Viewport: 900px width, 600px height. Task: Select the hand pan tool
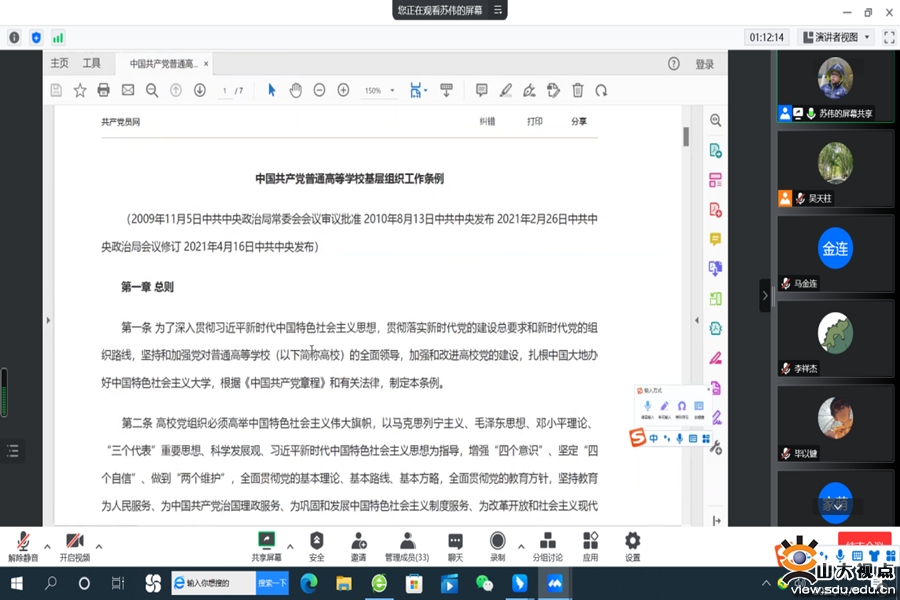point(295,90)
